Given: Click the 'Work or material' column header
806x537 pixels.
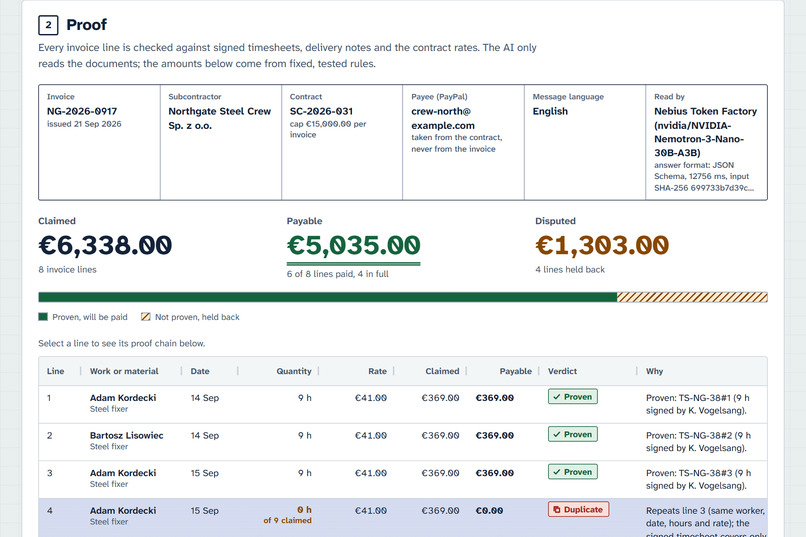Looking at the screenshot, I should pos(124,371).
